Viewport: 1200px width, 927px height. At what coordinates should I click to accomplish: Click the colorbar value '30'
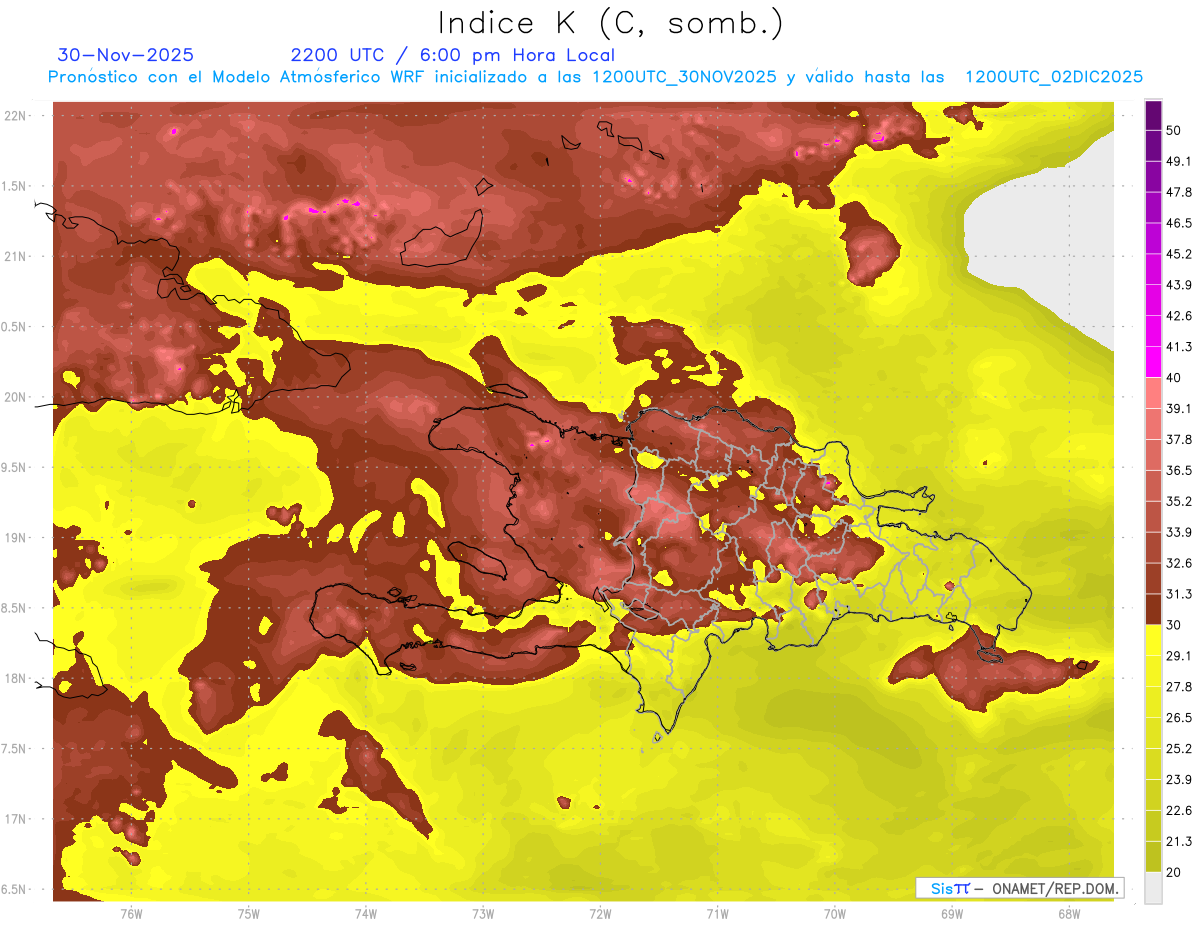[x=1175, y=625]
